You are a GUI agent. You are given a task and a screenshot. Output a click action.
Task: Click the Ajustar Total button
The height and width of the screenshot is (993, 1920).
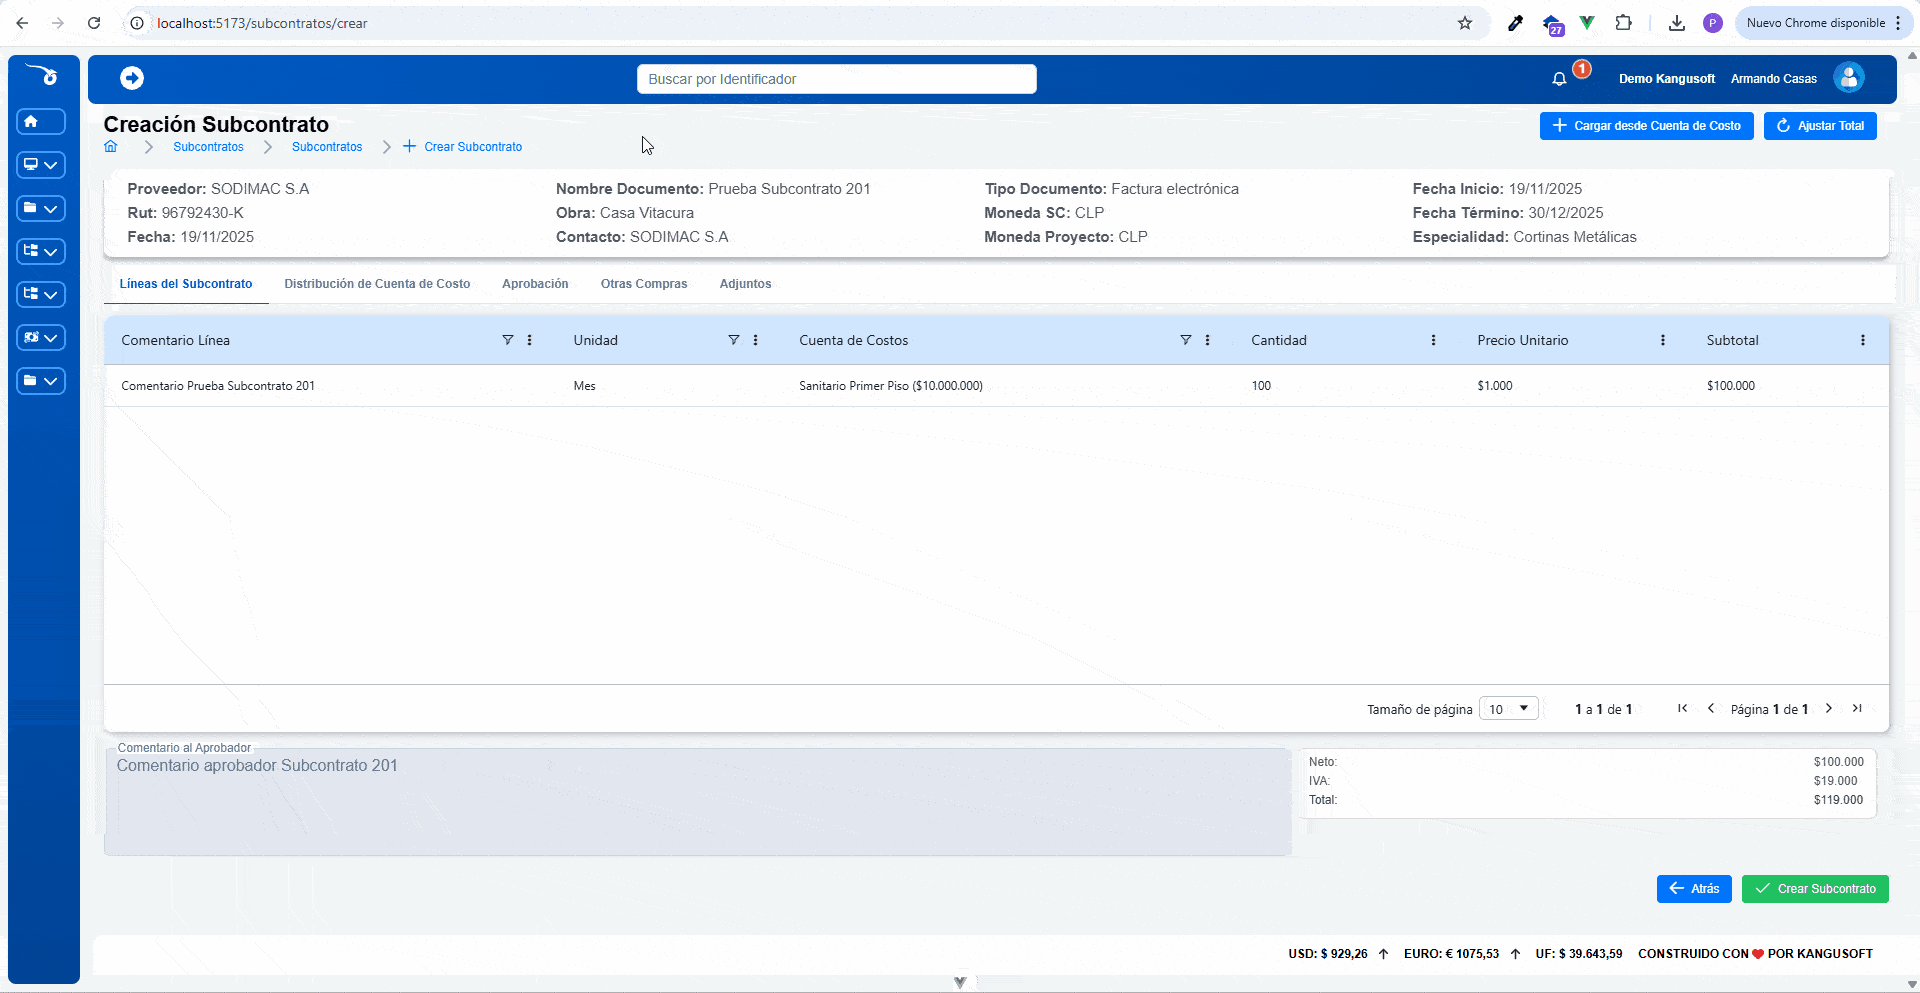[x=1820, y=126]
